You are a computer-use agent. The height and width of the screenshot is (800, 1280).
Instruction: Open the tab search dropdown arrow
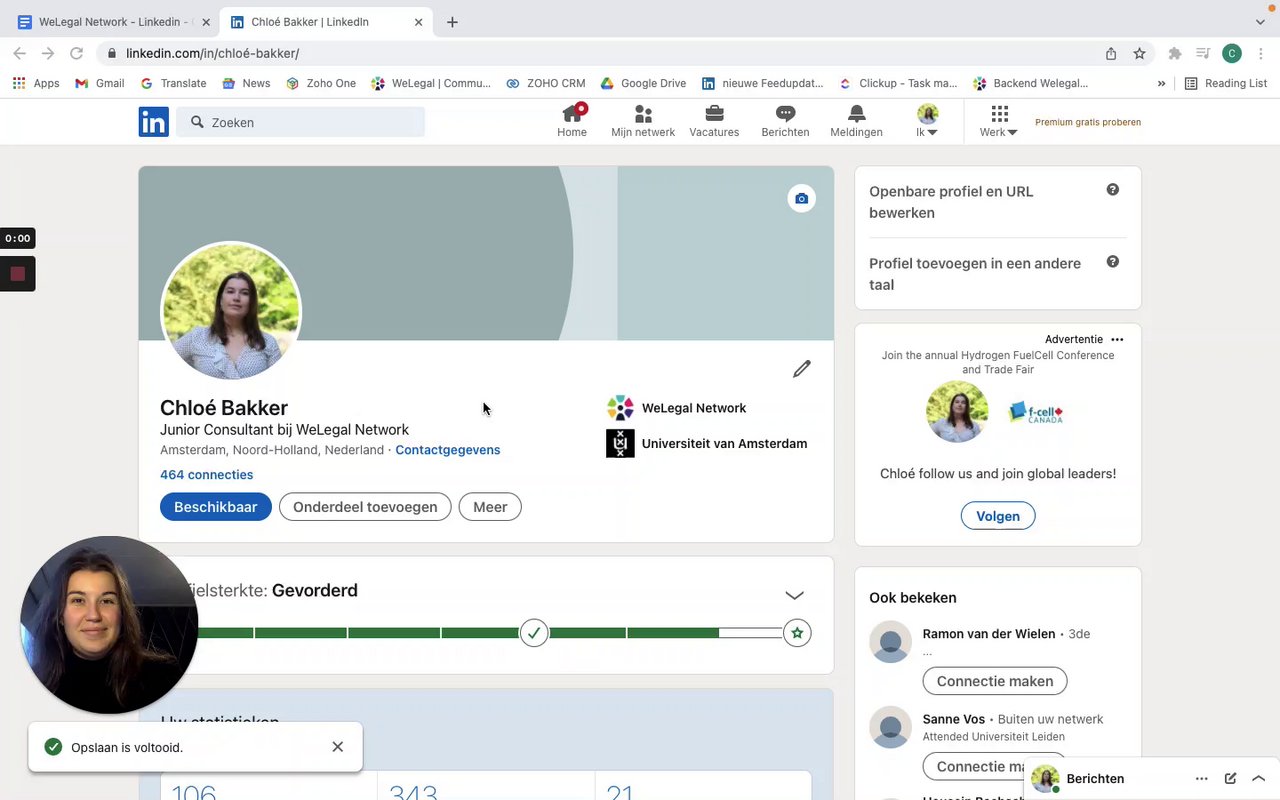point(1260,22)
